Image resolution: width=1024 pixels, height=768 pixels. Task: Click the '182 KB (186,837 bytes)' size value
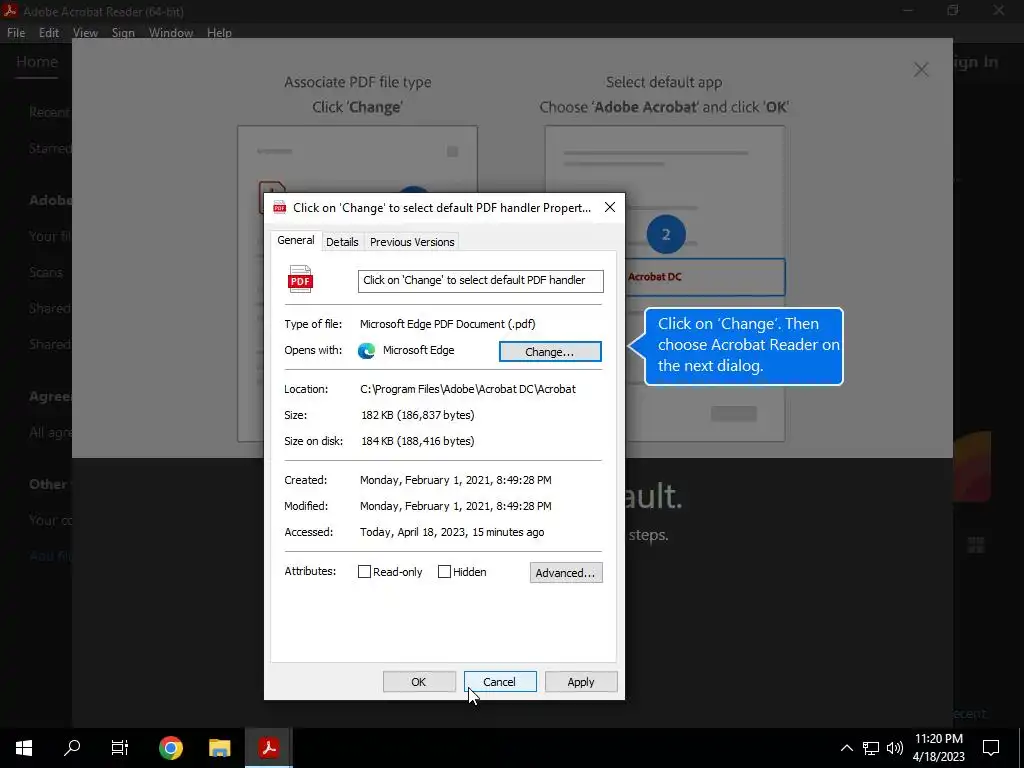pos(418,415)
